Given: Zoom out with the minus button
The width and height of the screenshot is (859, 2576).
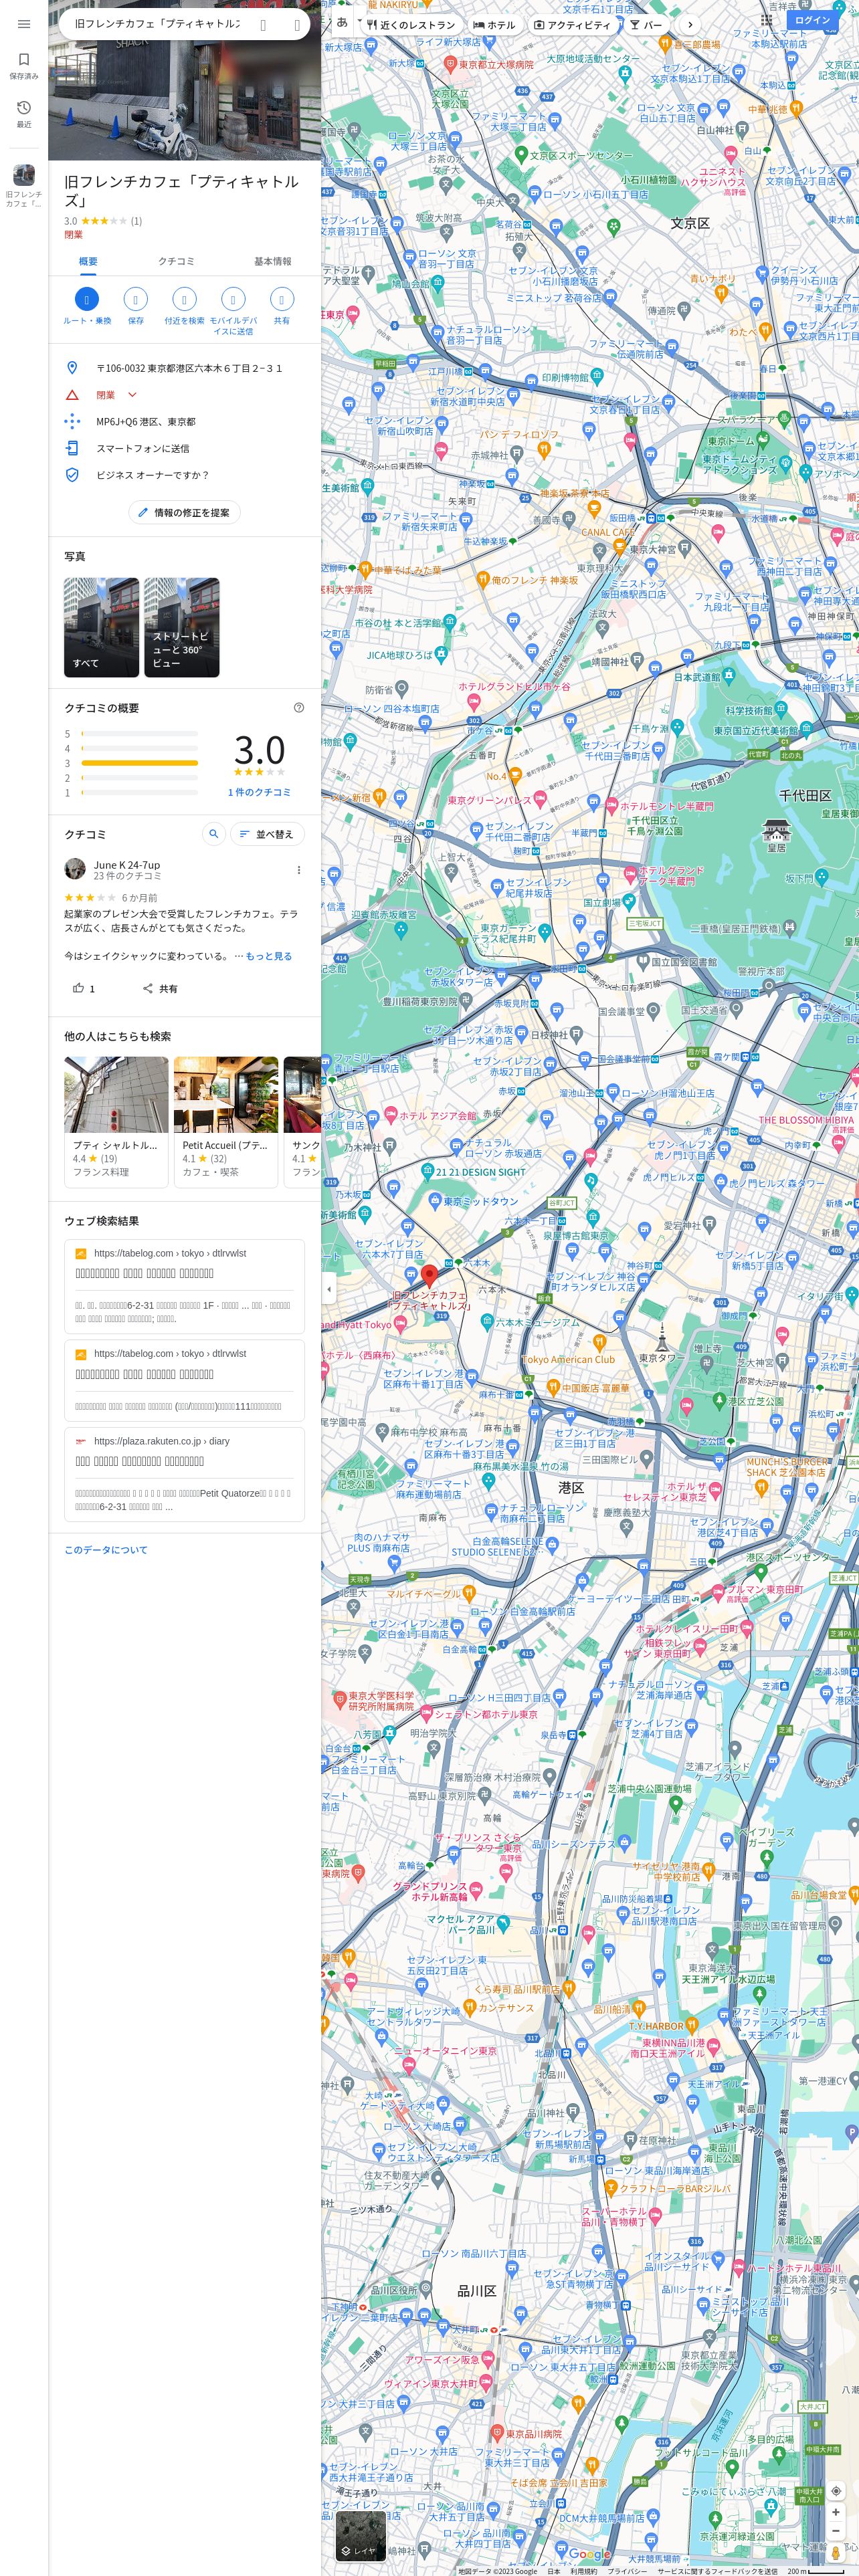Looking at the screenshot, I should click(836, 2531).
